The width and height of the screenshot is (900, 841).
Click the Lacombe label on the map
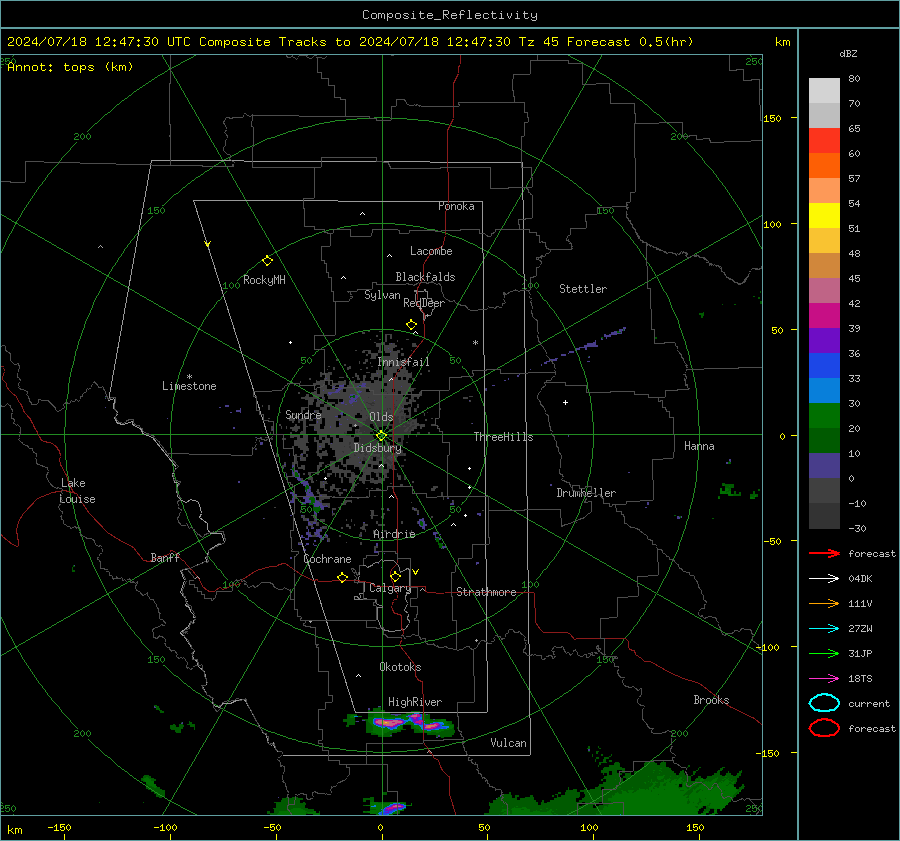point(431,251)
